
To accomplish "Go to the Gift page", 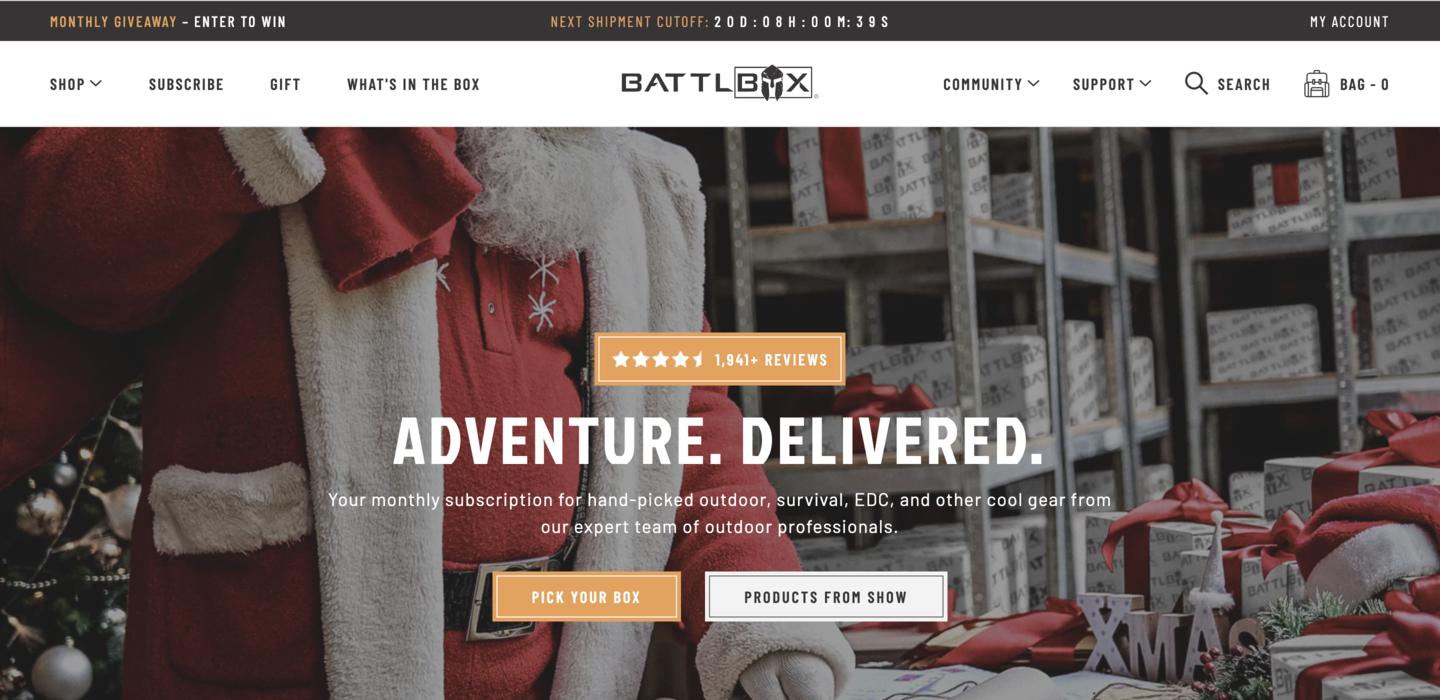I will tap(285, 84).
